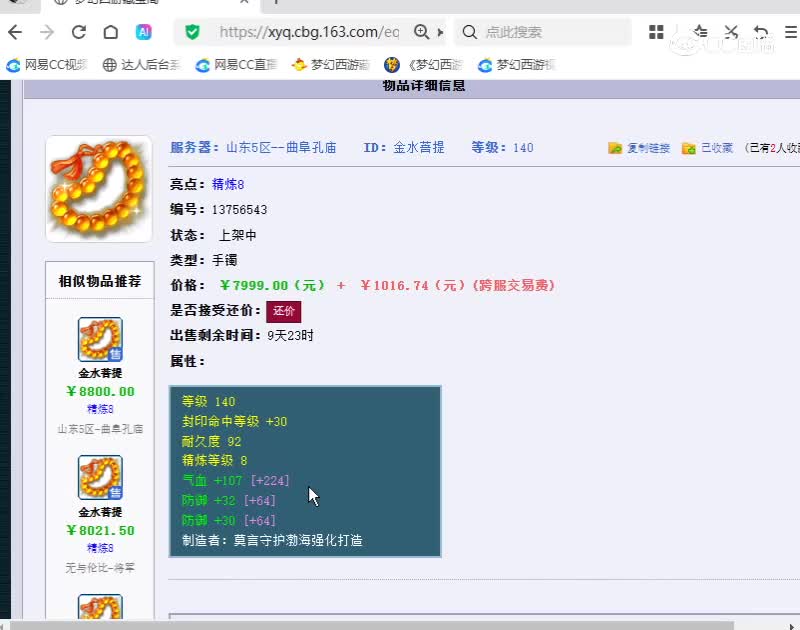This screenshot has height=630, width=800.
Task: Click the green security shield icon
Action: pos(192,32)
